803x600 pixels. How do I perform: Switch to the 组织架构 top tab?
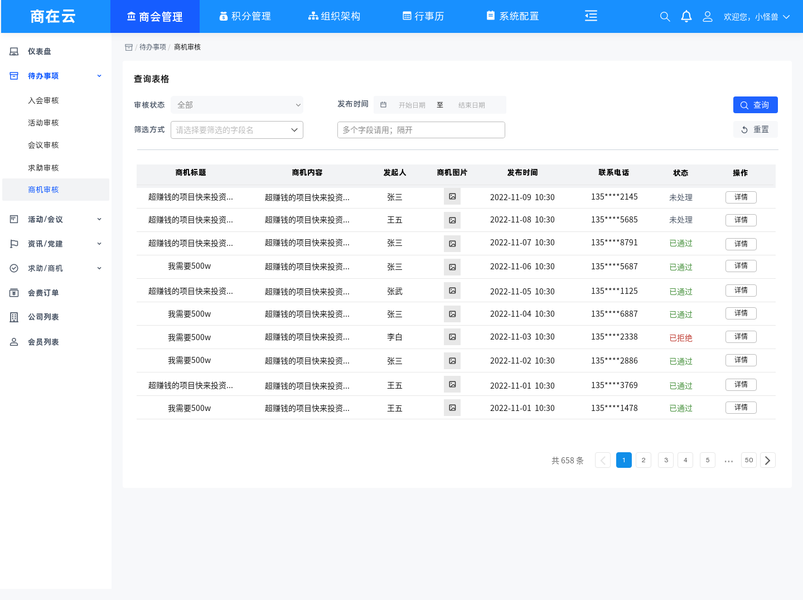coord(334,16)
